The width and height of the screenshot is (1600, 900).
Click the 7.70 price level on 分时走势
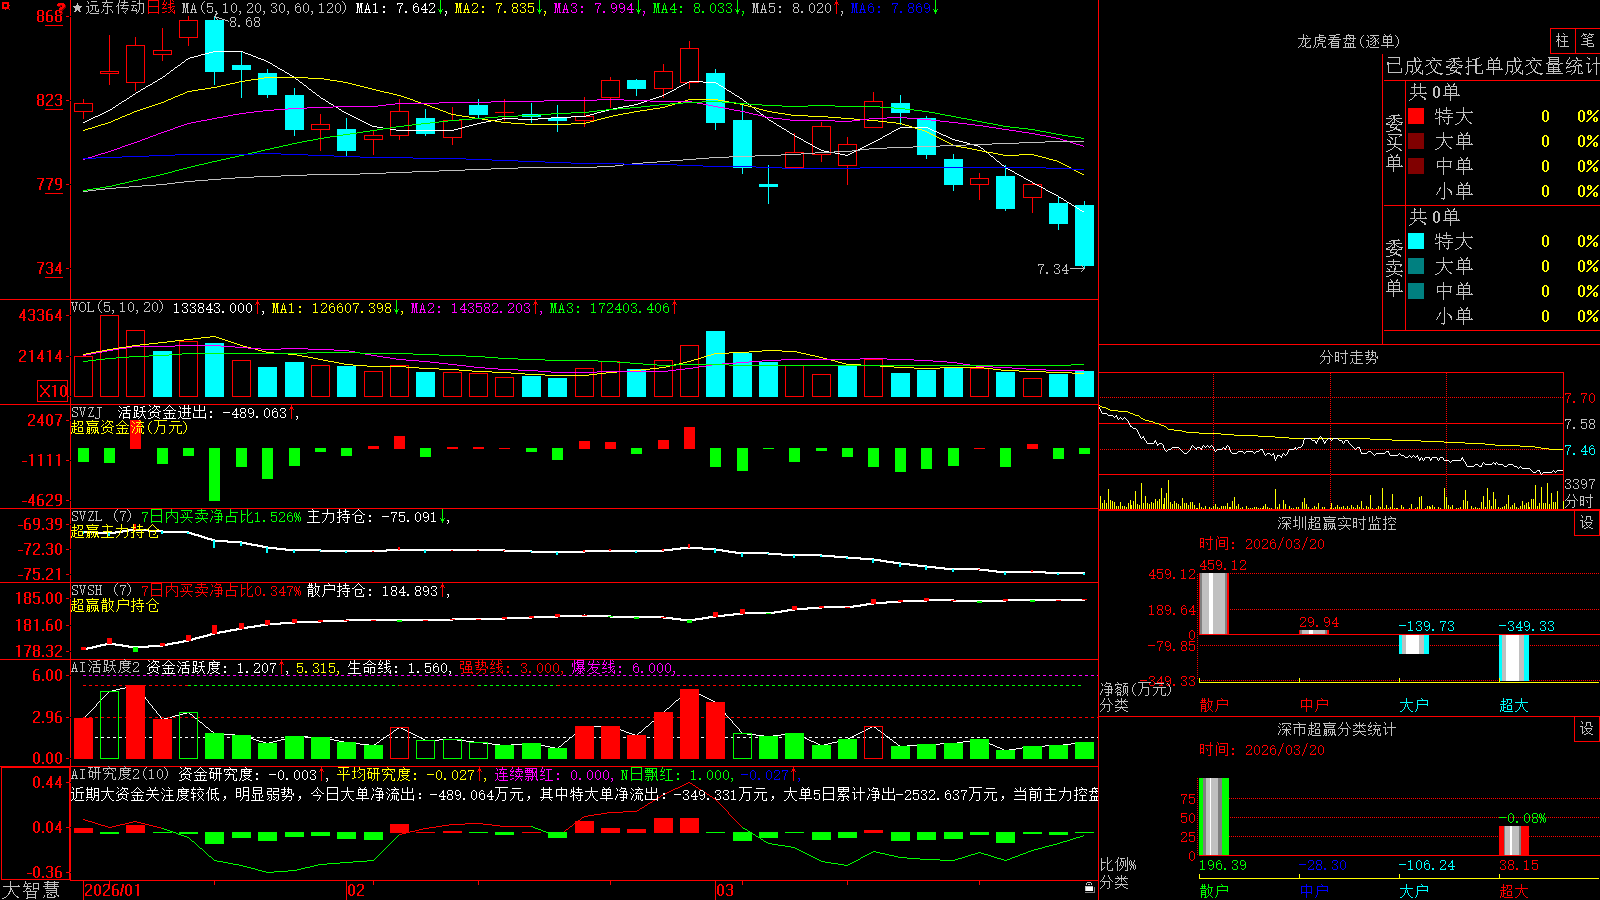tap(1580, 398)
